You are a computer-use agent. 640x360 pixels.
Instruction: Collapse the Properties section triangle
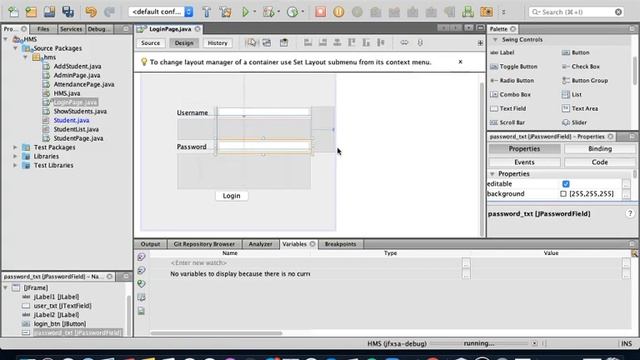click(x=492, y=174)
